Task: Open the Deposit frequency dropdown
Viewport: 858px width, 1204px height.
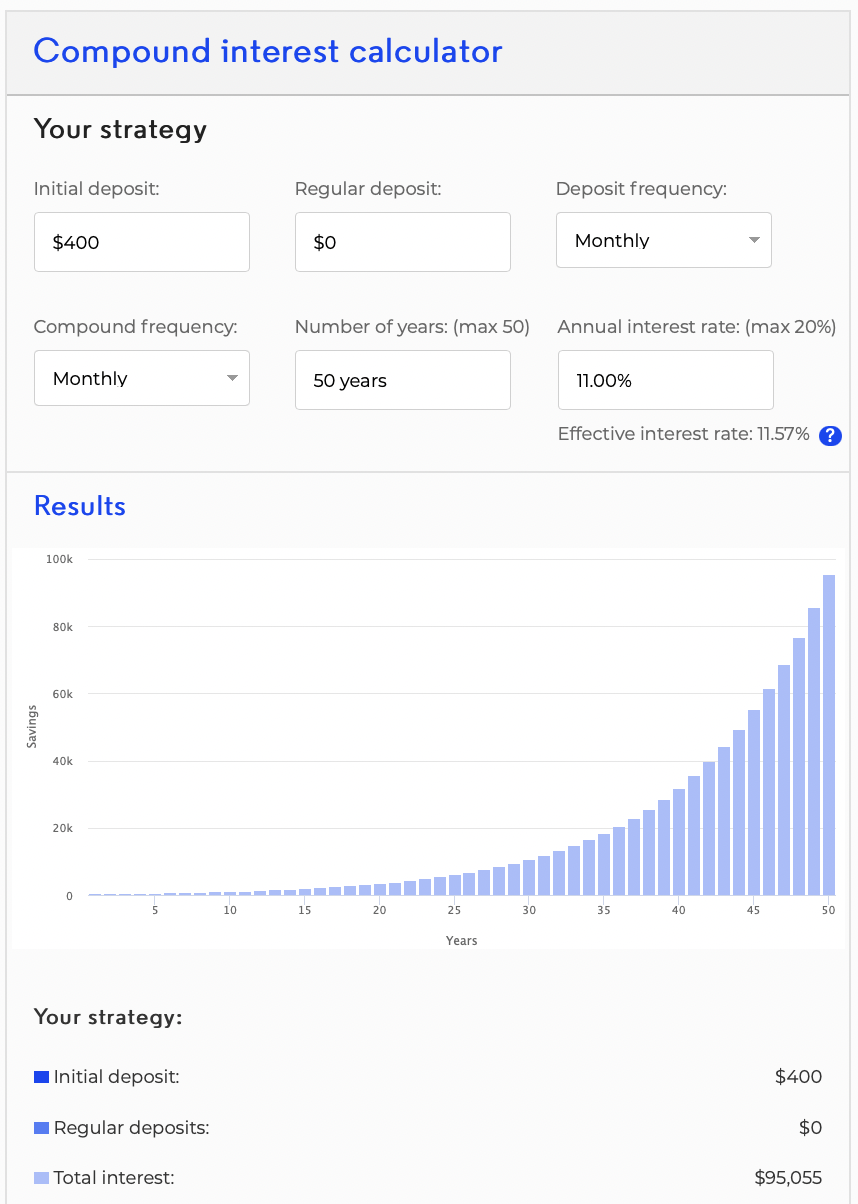Action: click(x=663, y=240)
